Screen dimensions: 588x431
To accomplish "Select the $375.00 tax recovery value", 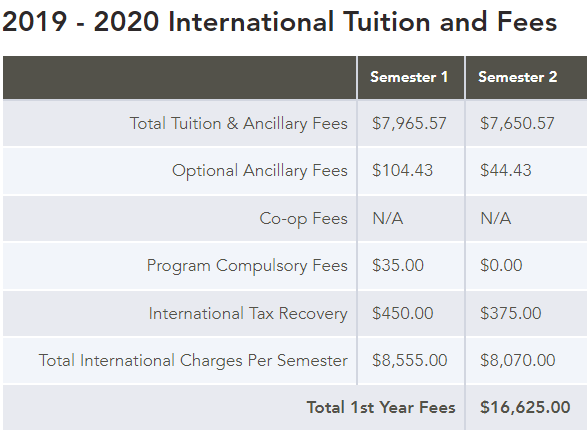I will tap(510, 313).
